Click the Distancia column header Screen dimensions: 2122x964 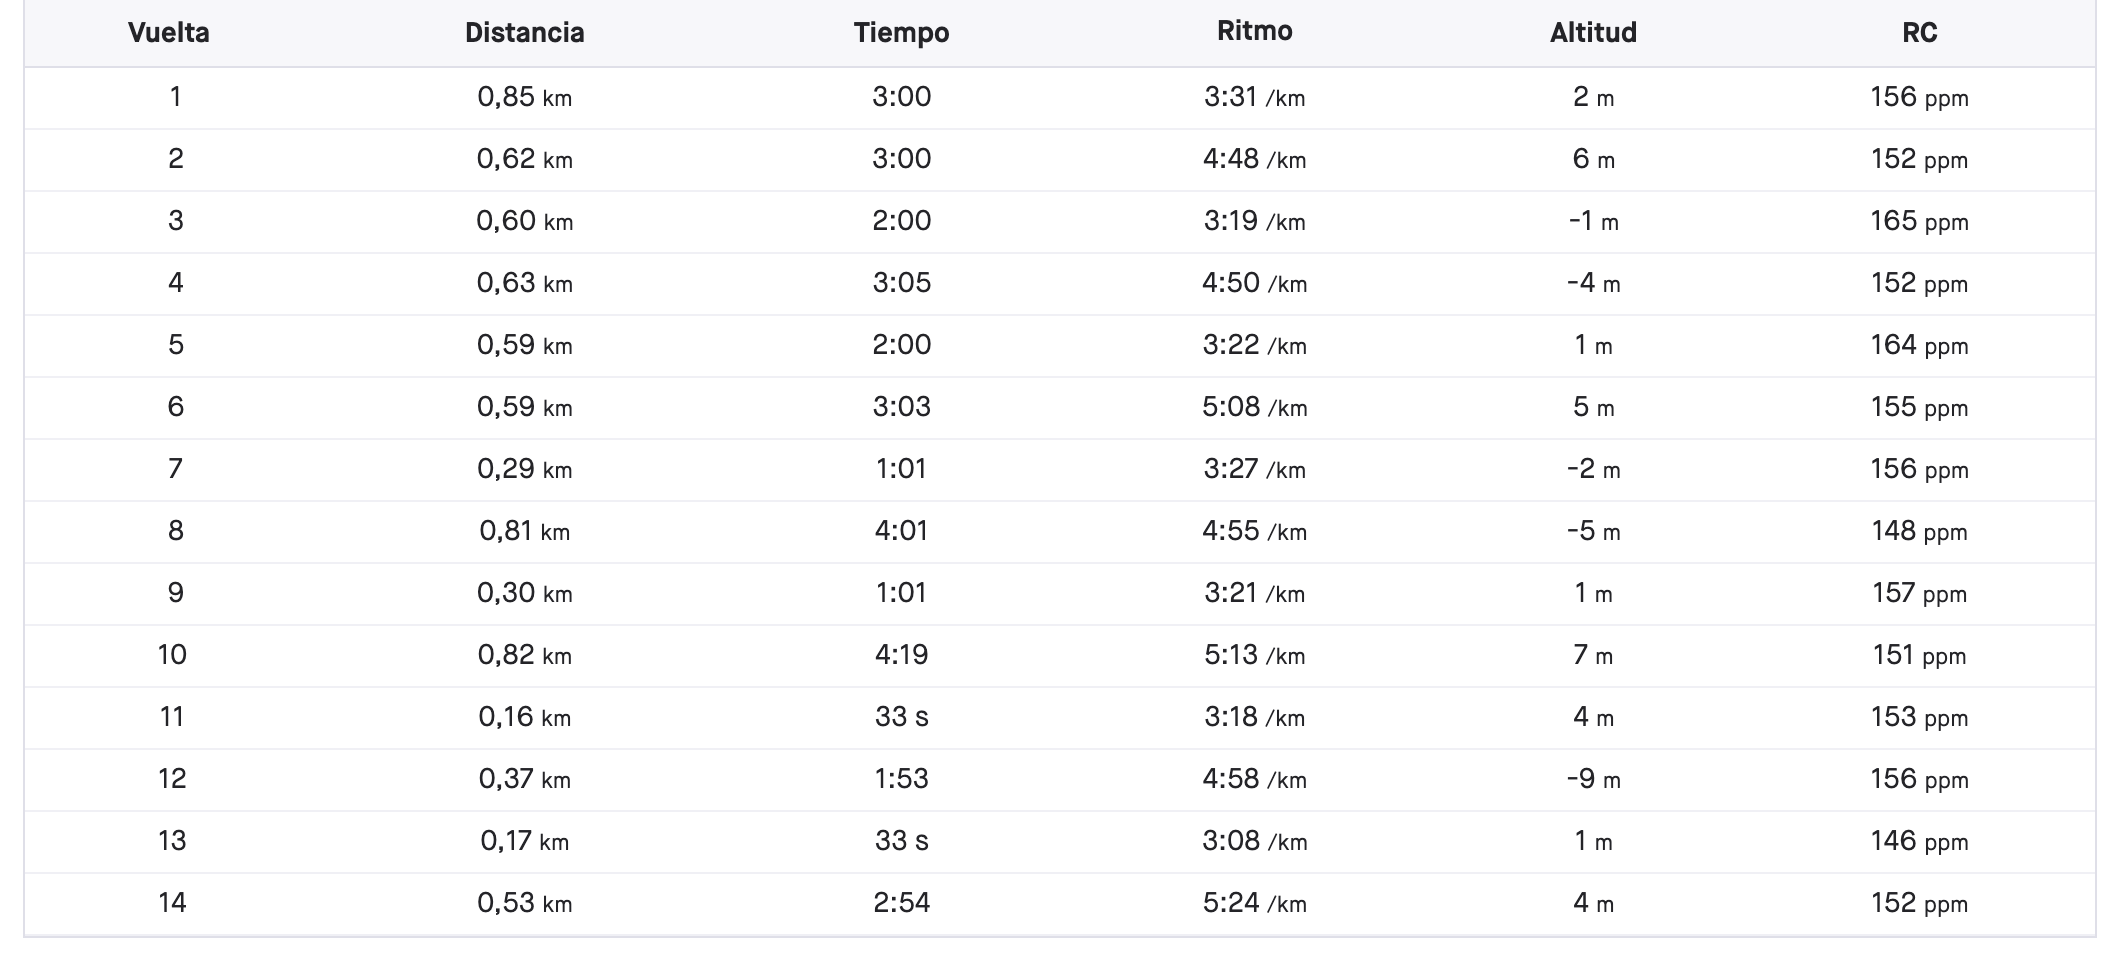click(x=524, y=33)
